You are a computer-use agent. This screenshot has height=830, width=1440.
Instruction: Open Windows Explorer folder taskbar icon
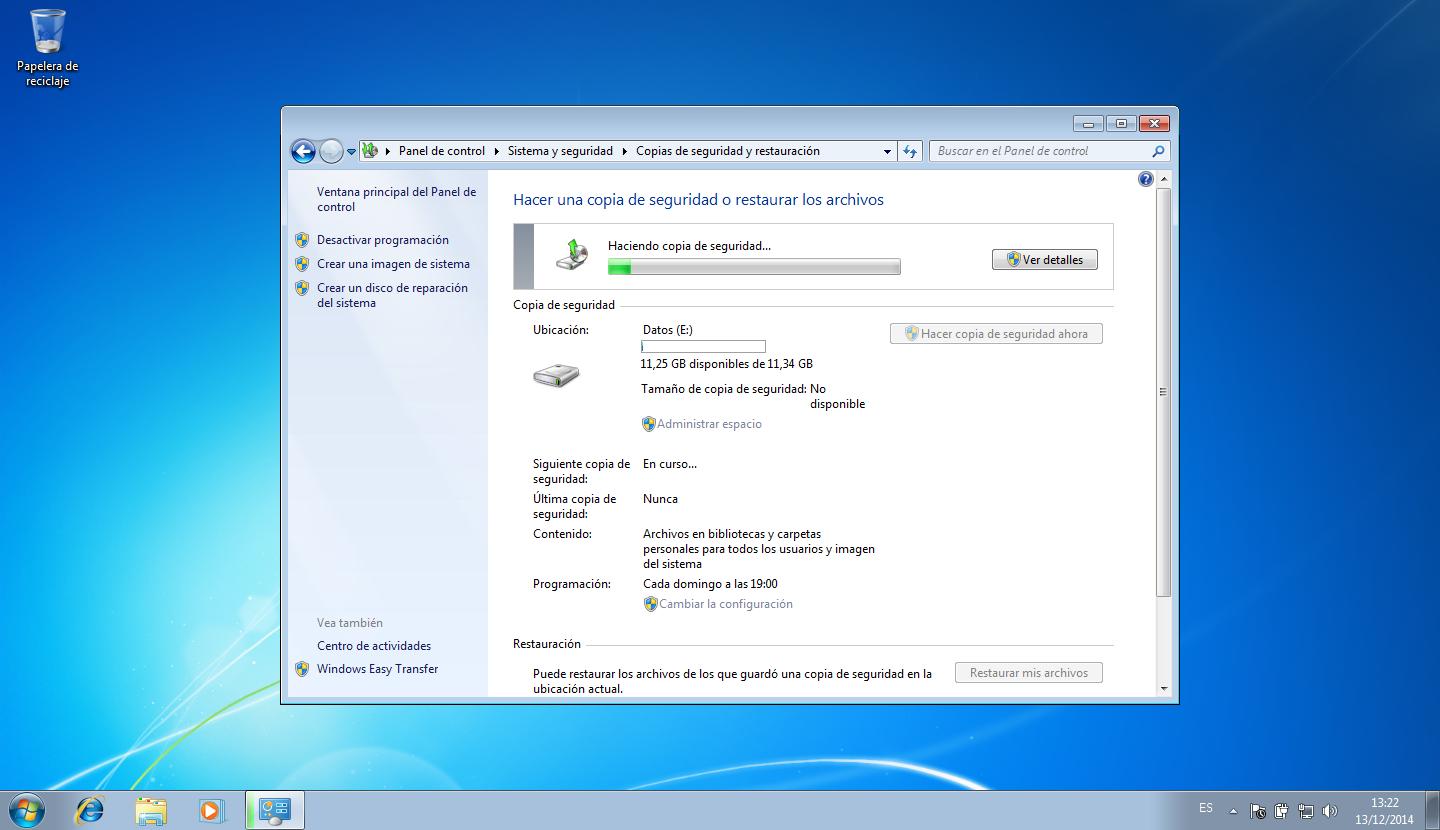[x=151, y=809]
